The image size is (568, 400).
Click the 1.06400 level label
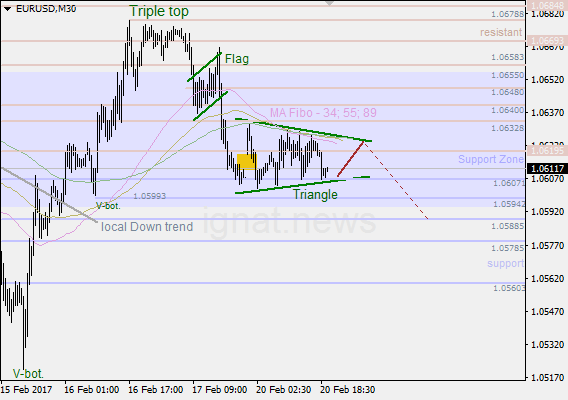click(508, 110)
